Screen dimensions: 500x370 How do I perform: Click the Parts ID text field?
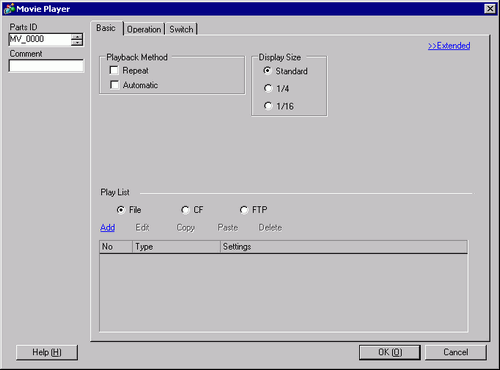40,39
